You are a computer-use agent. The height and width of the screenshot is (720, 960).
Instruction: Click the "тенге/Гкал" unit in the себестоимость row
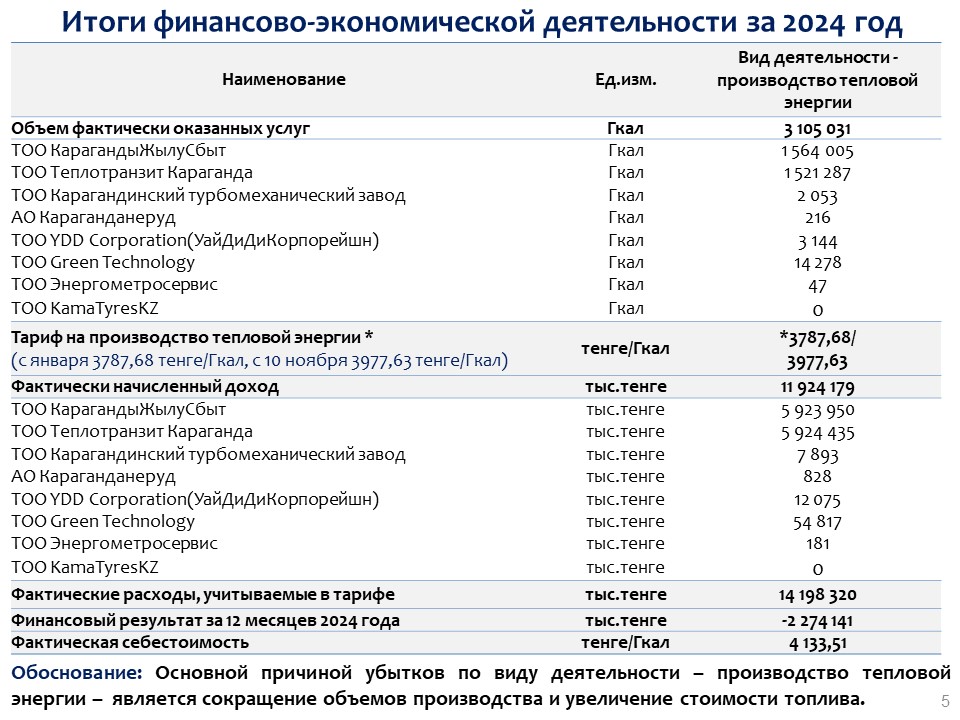pyautogui.click(x=625, y=642)
